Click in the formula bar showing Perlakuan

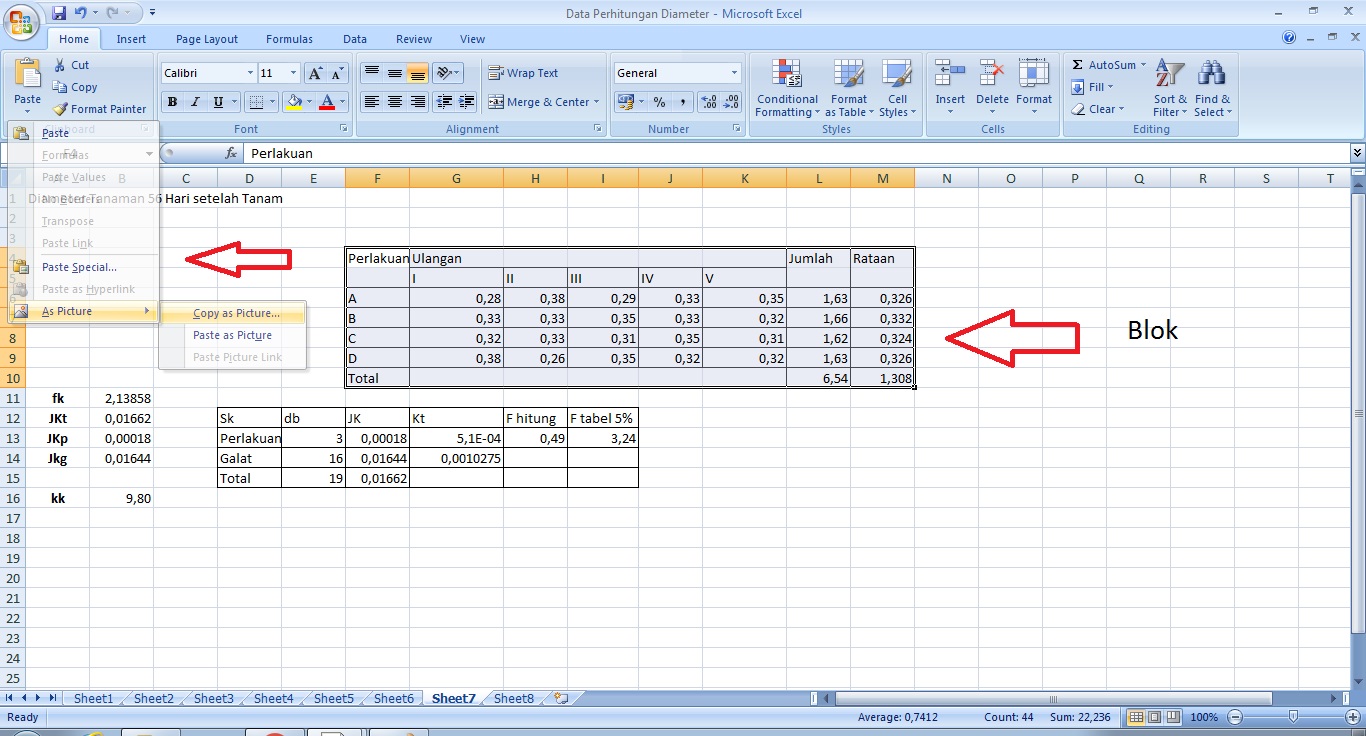795,153
